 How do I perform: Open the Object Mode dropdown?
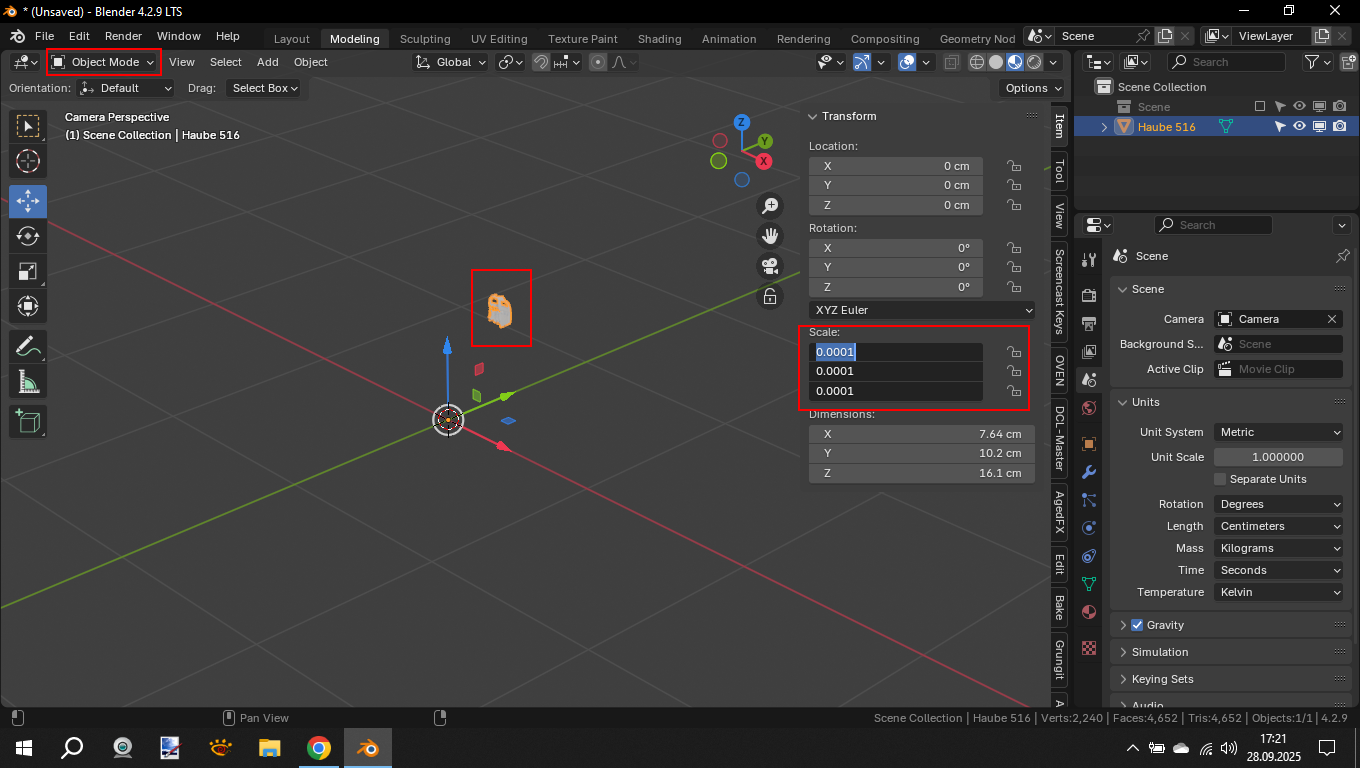pyautogui.click(x=104, y=62)
